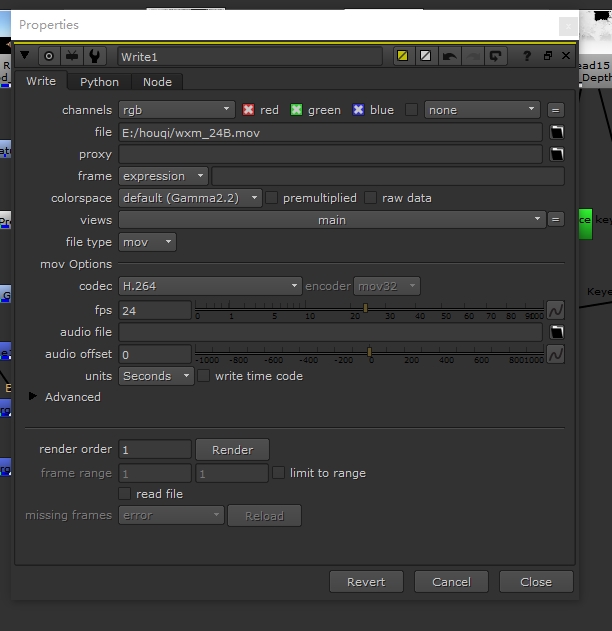
Task: Browse for proxy file folder icon
Action: pyautogui.click(x=557, y=154)
